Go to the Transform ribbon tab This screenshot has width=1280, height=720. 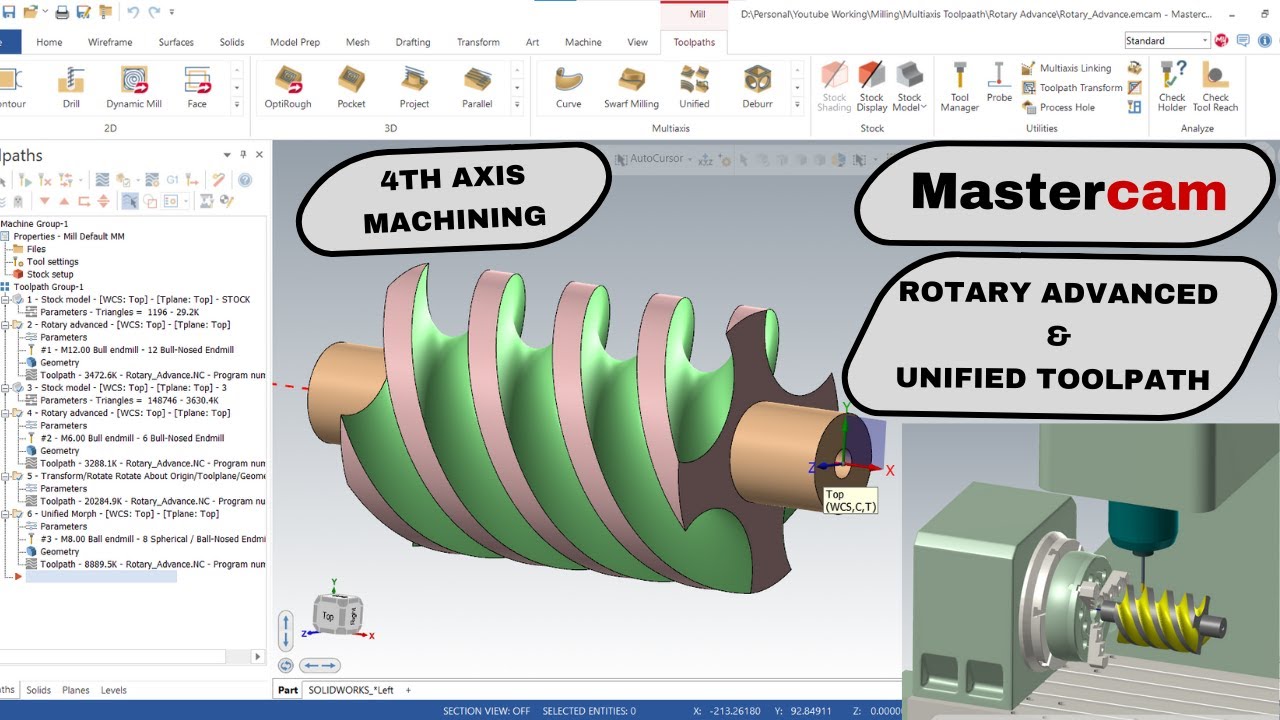click(x=478, y=42)
